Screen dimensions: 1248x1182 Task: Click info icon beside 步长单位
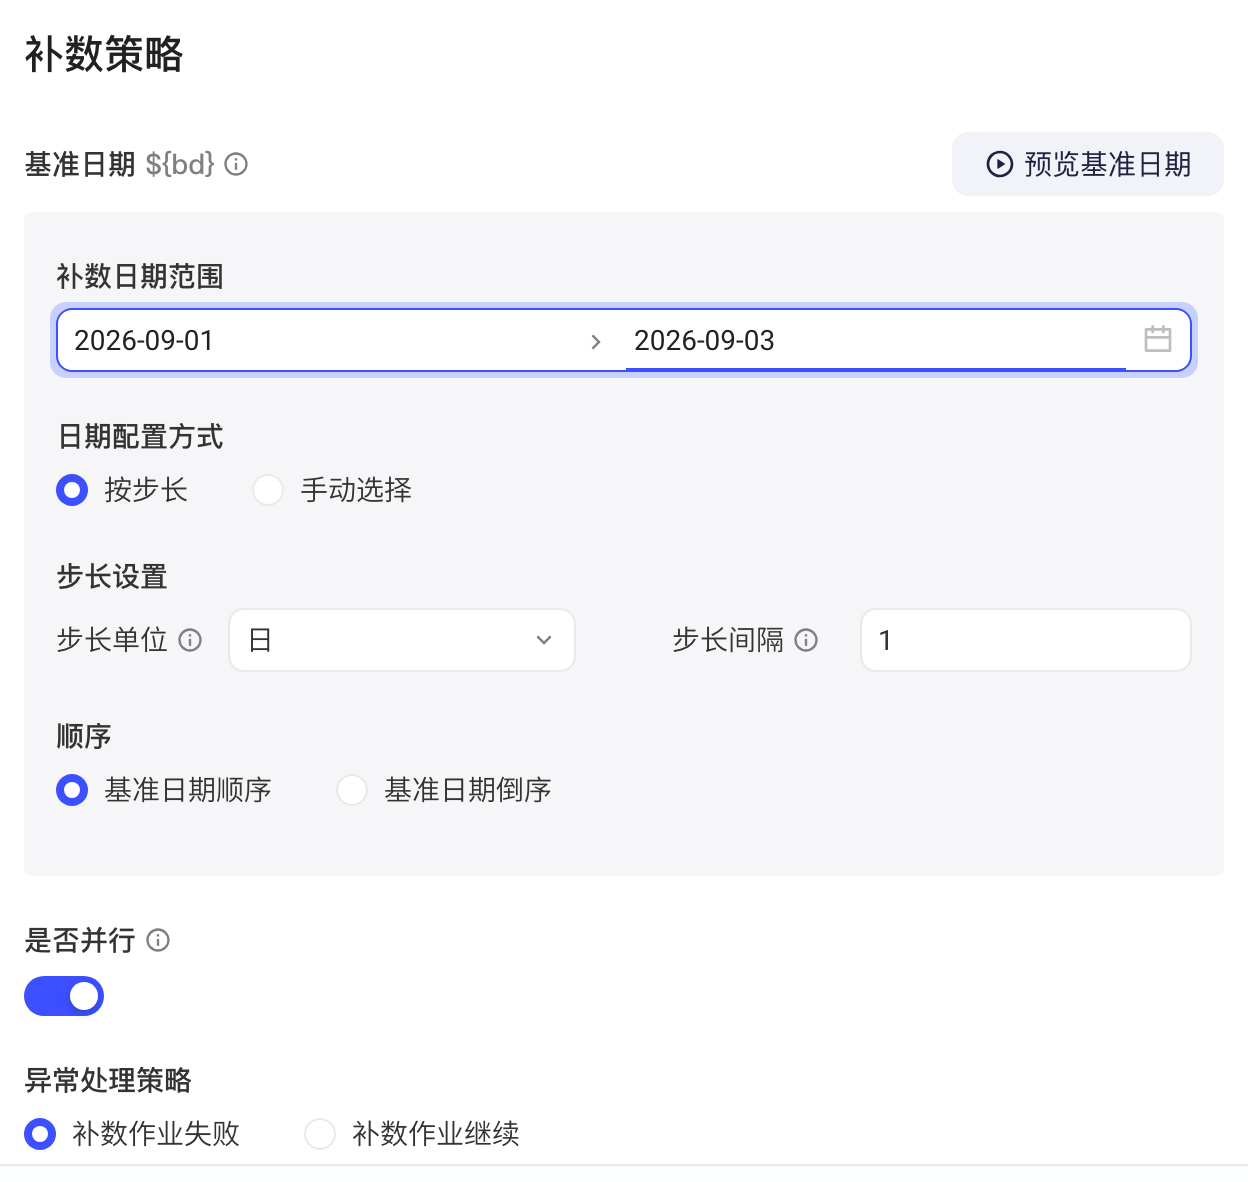pos(190,640)
